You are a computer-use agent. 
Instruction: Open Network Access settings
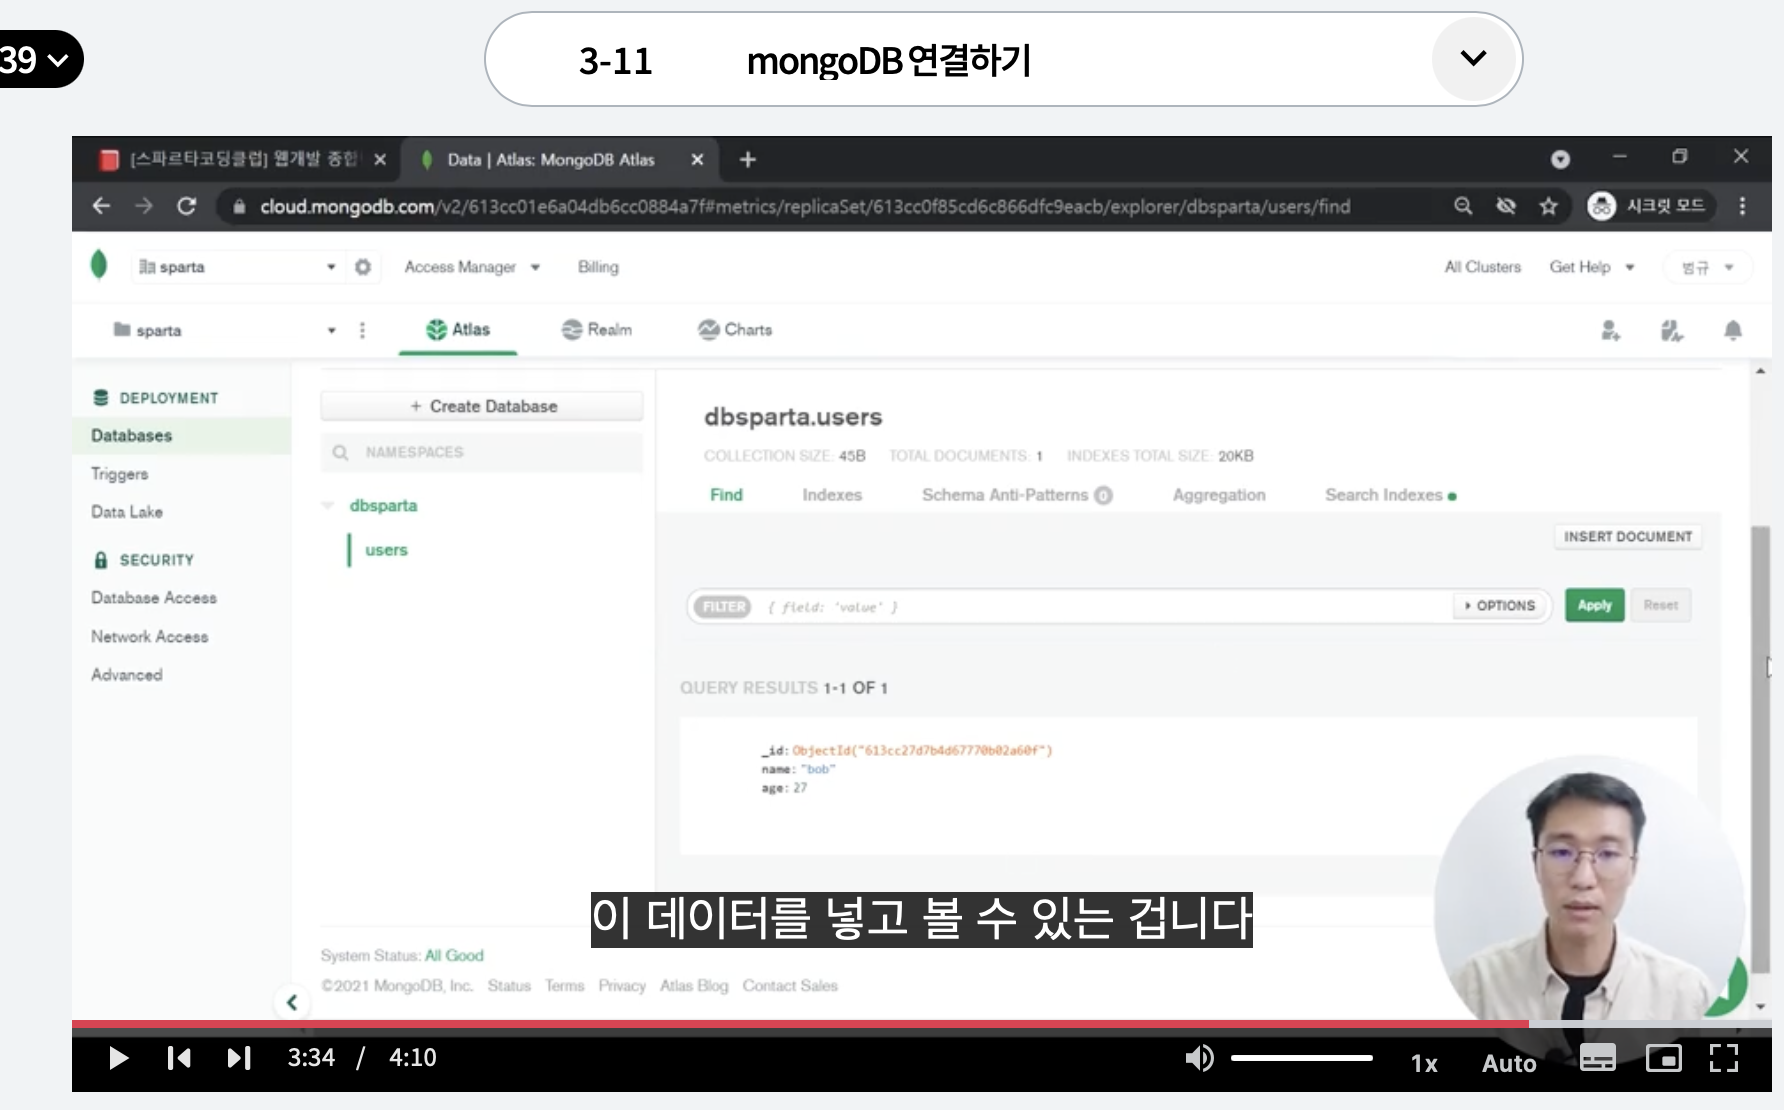tap(150, 637)
